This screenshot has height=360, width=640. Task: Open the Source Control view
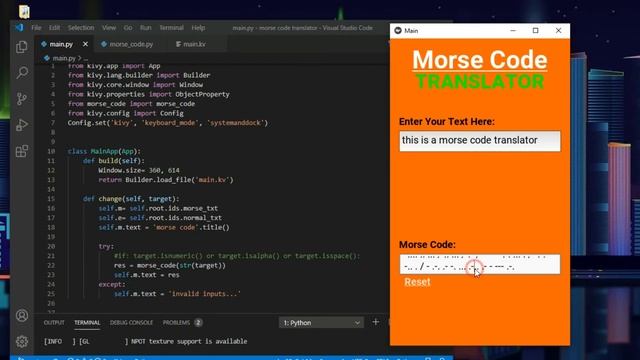(22, 99)
